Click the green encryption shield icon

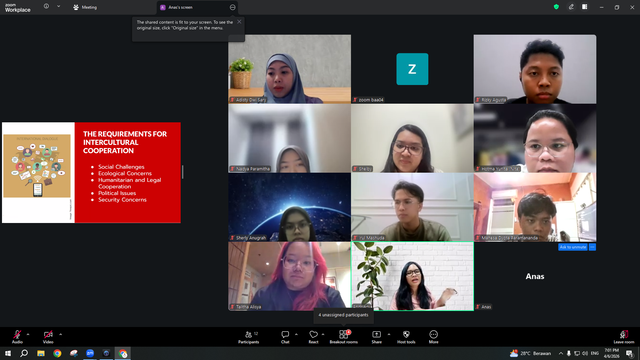pos(556,7)
